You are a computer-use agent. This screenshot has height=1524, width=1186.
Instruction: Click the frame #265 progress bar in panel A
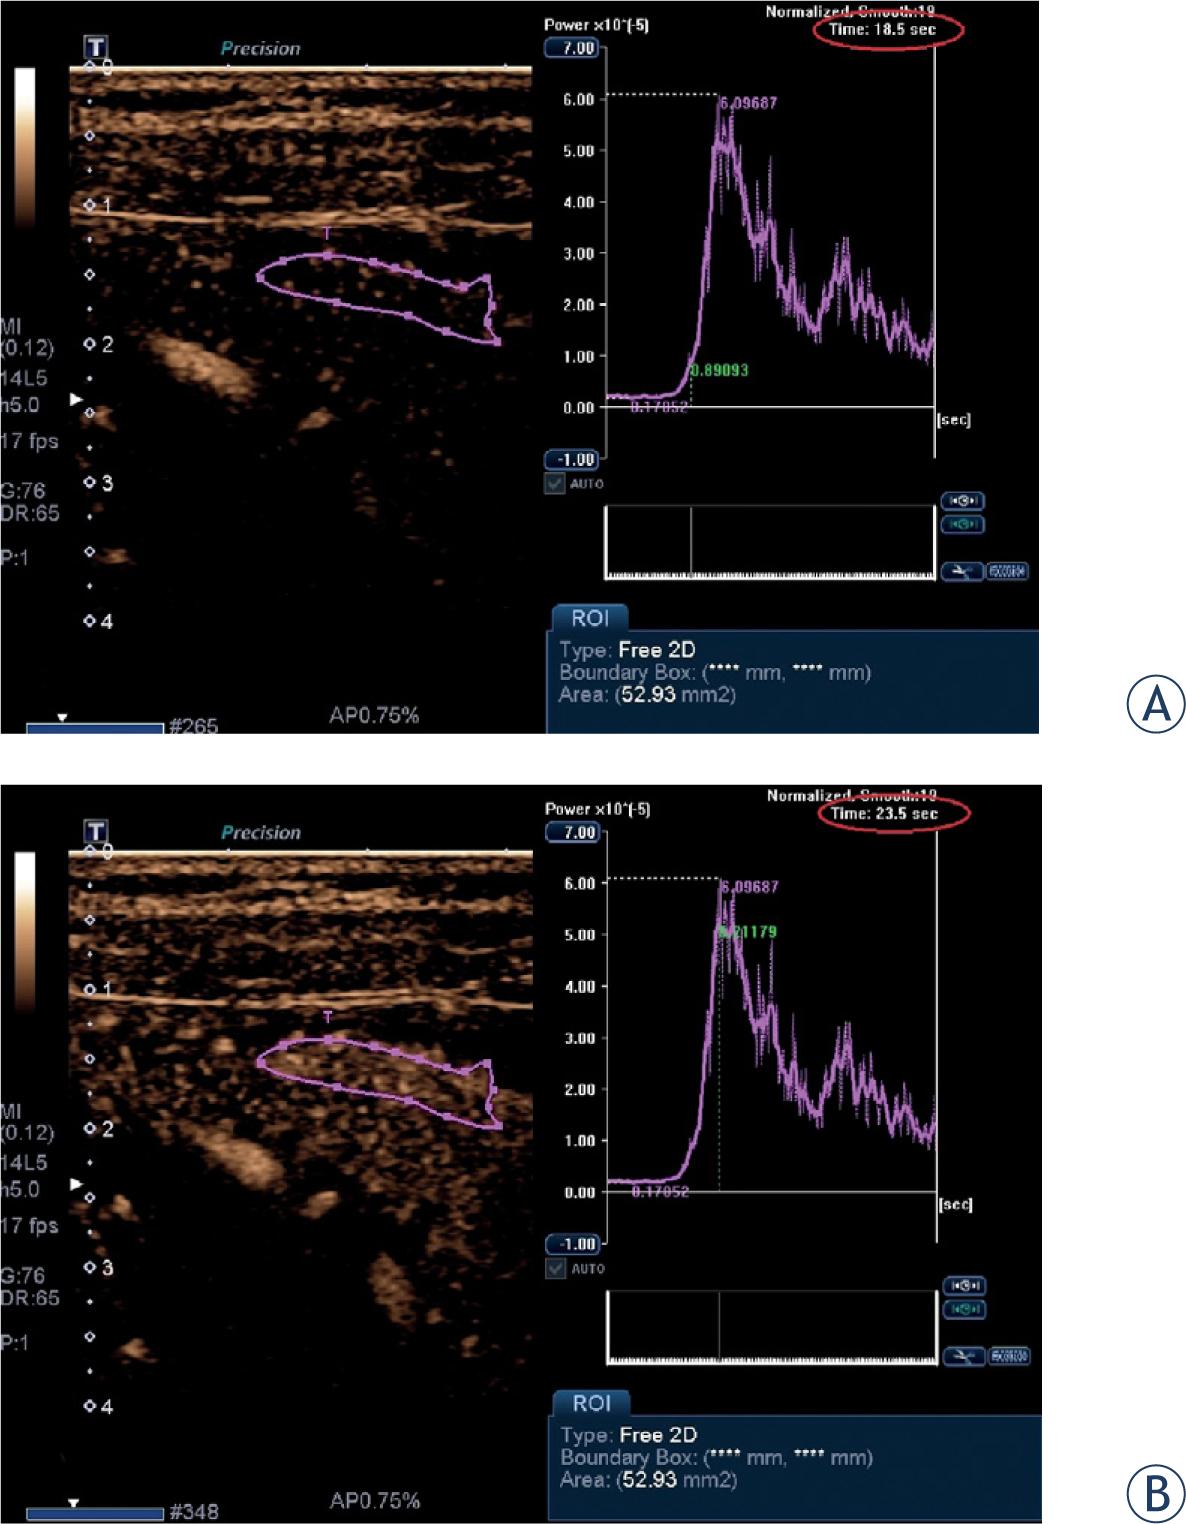pos(95,727)
